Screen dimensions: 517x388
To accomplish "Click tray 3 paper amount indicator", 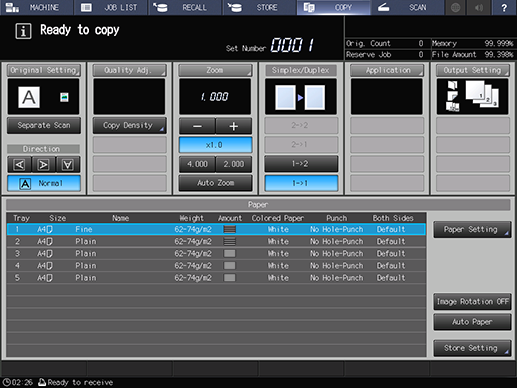I will pyautogui.click(x=230, y=254).
